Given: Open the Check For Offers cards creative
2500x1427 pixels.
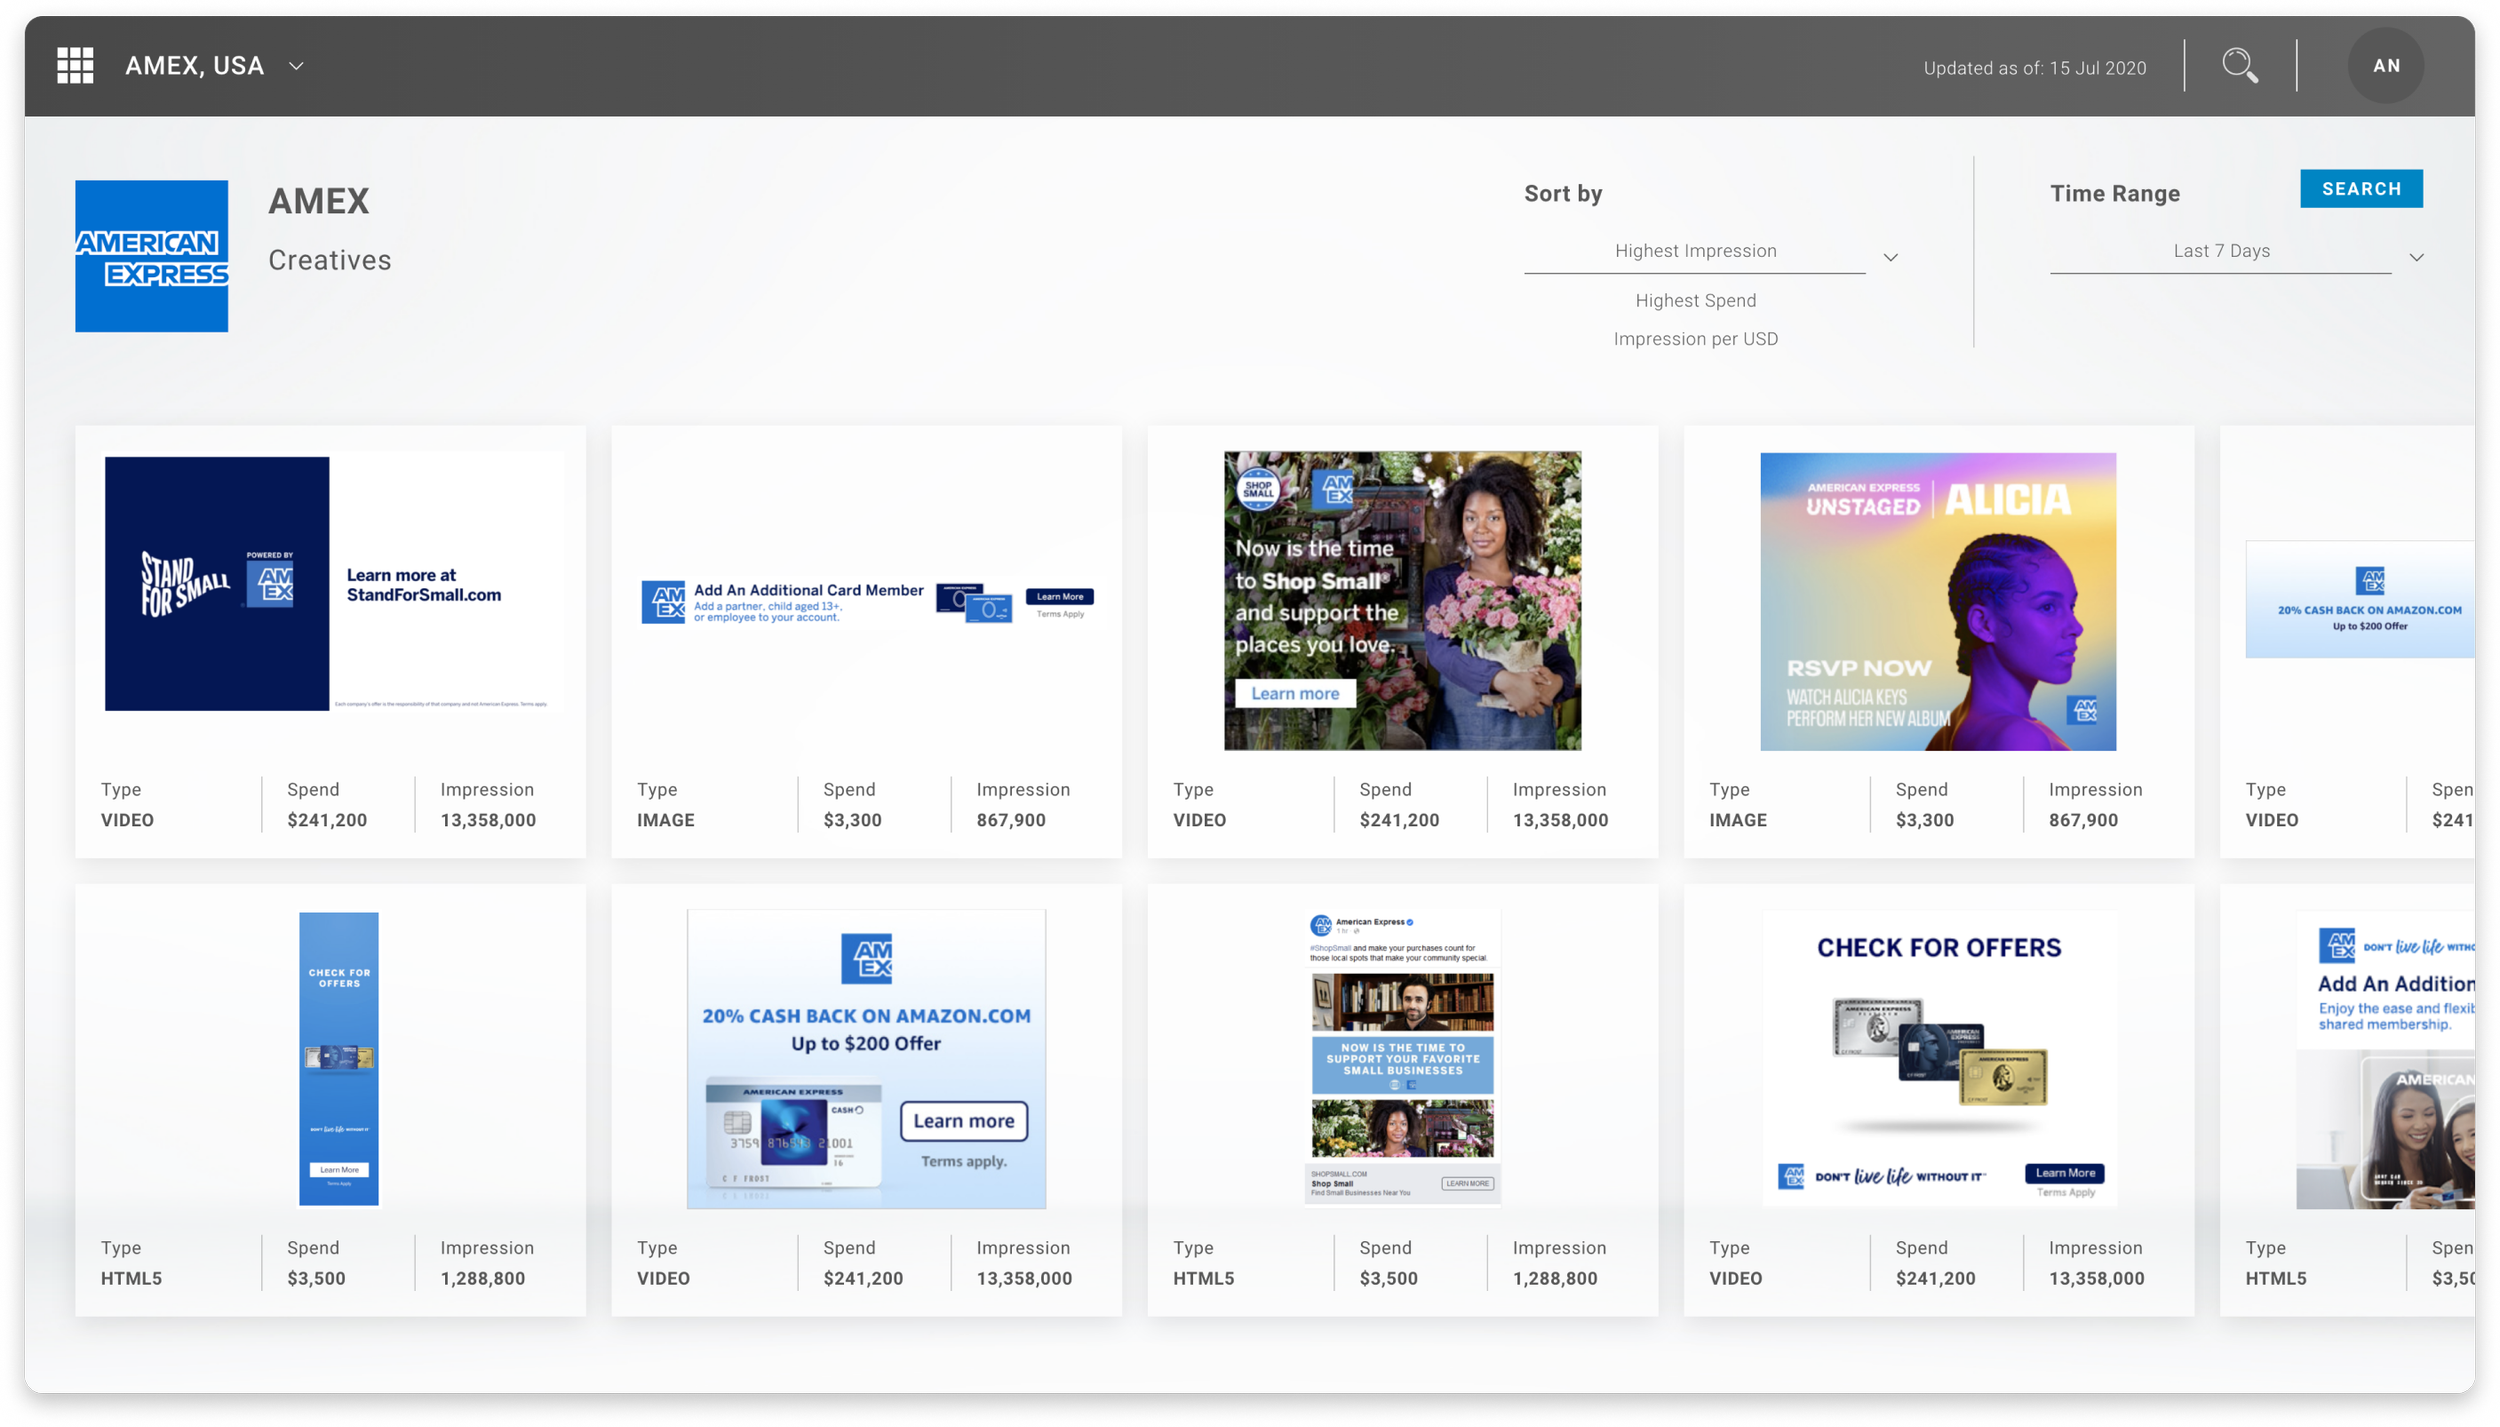Looking at the screenshot, I should point(1938,1058).
